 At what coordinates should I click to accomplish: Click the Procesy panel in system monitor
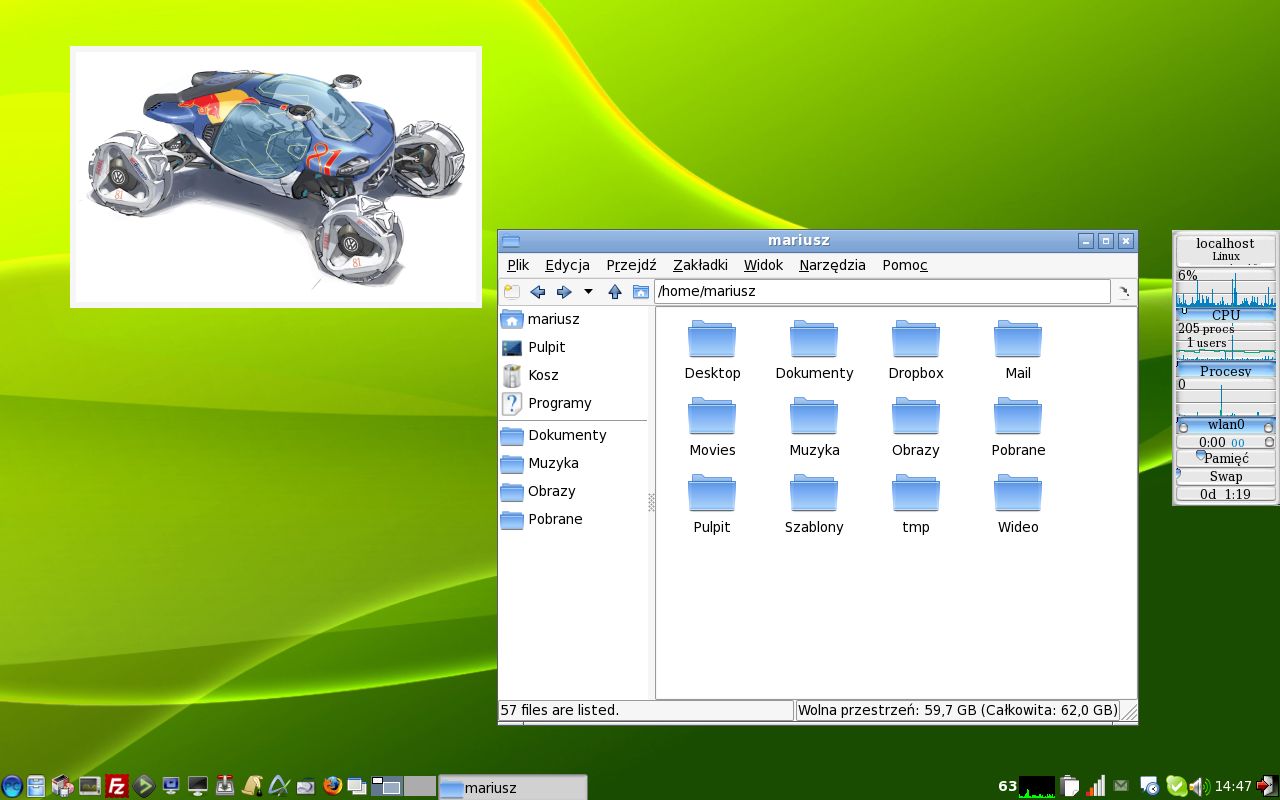click(x=1226, y=371)
